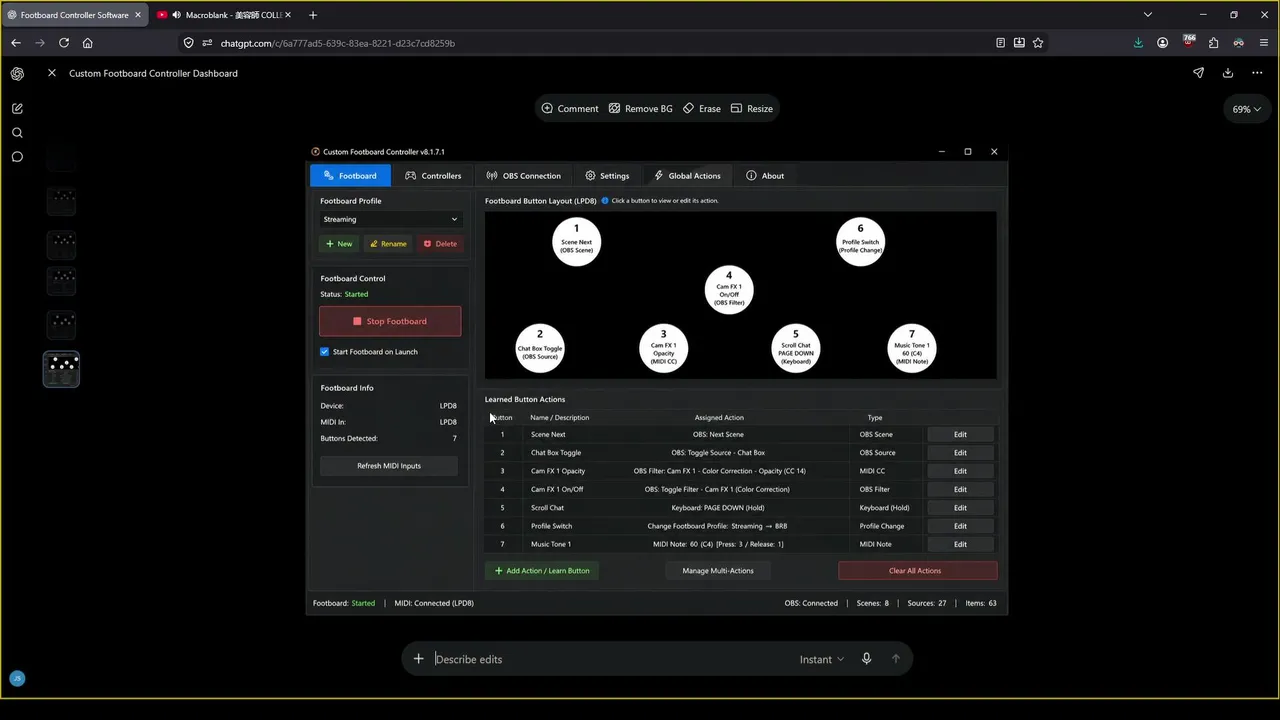Select footboard button 7 Music Tone 1
This screenshot has height=720, width=1280.
[x=912, y=347]
